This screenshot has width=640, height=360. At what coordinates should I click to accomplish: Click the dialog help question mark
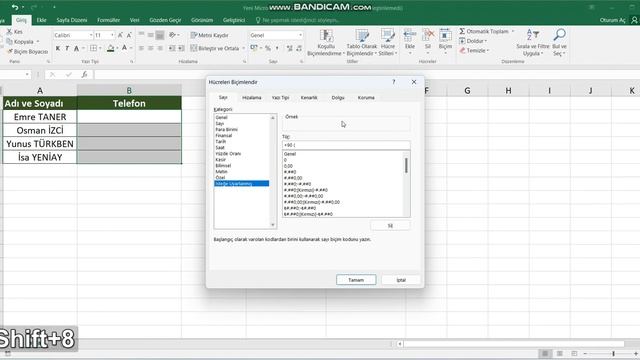click(394, 82)
